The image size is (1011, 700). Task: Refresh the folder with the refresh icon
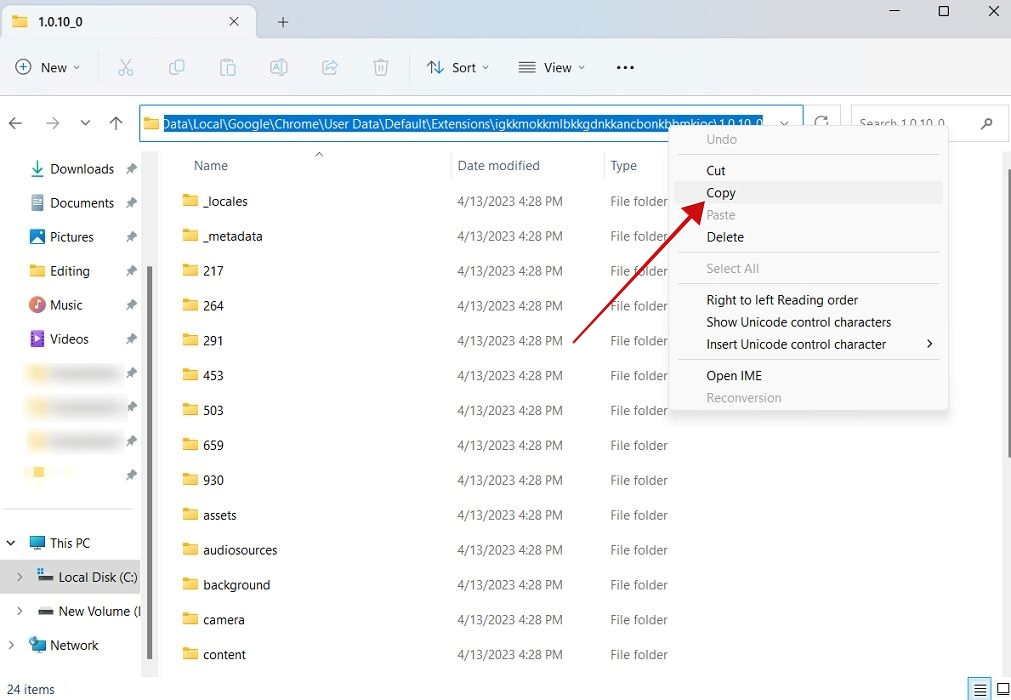820,122
